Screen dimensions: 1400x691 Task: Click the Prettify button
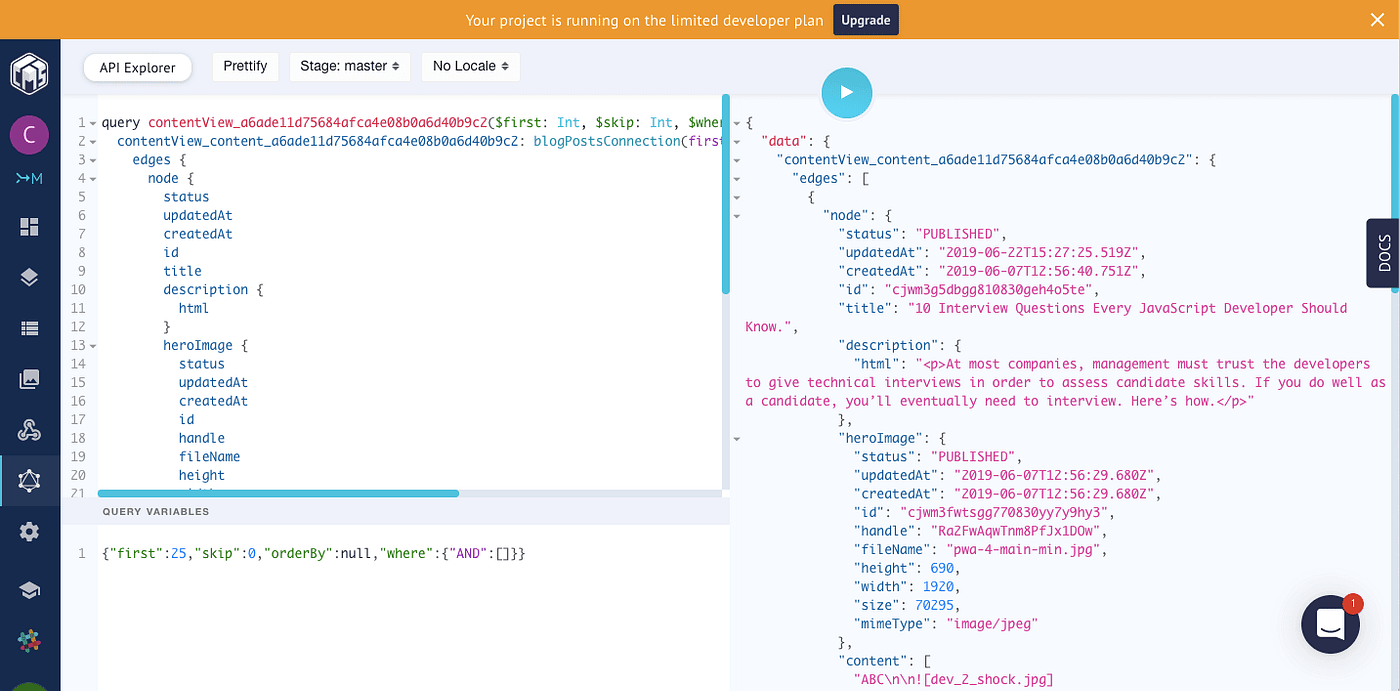click(245, 66)
